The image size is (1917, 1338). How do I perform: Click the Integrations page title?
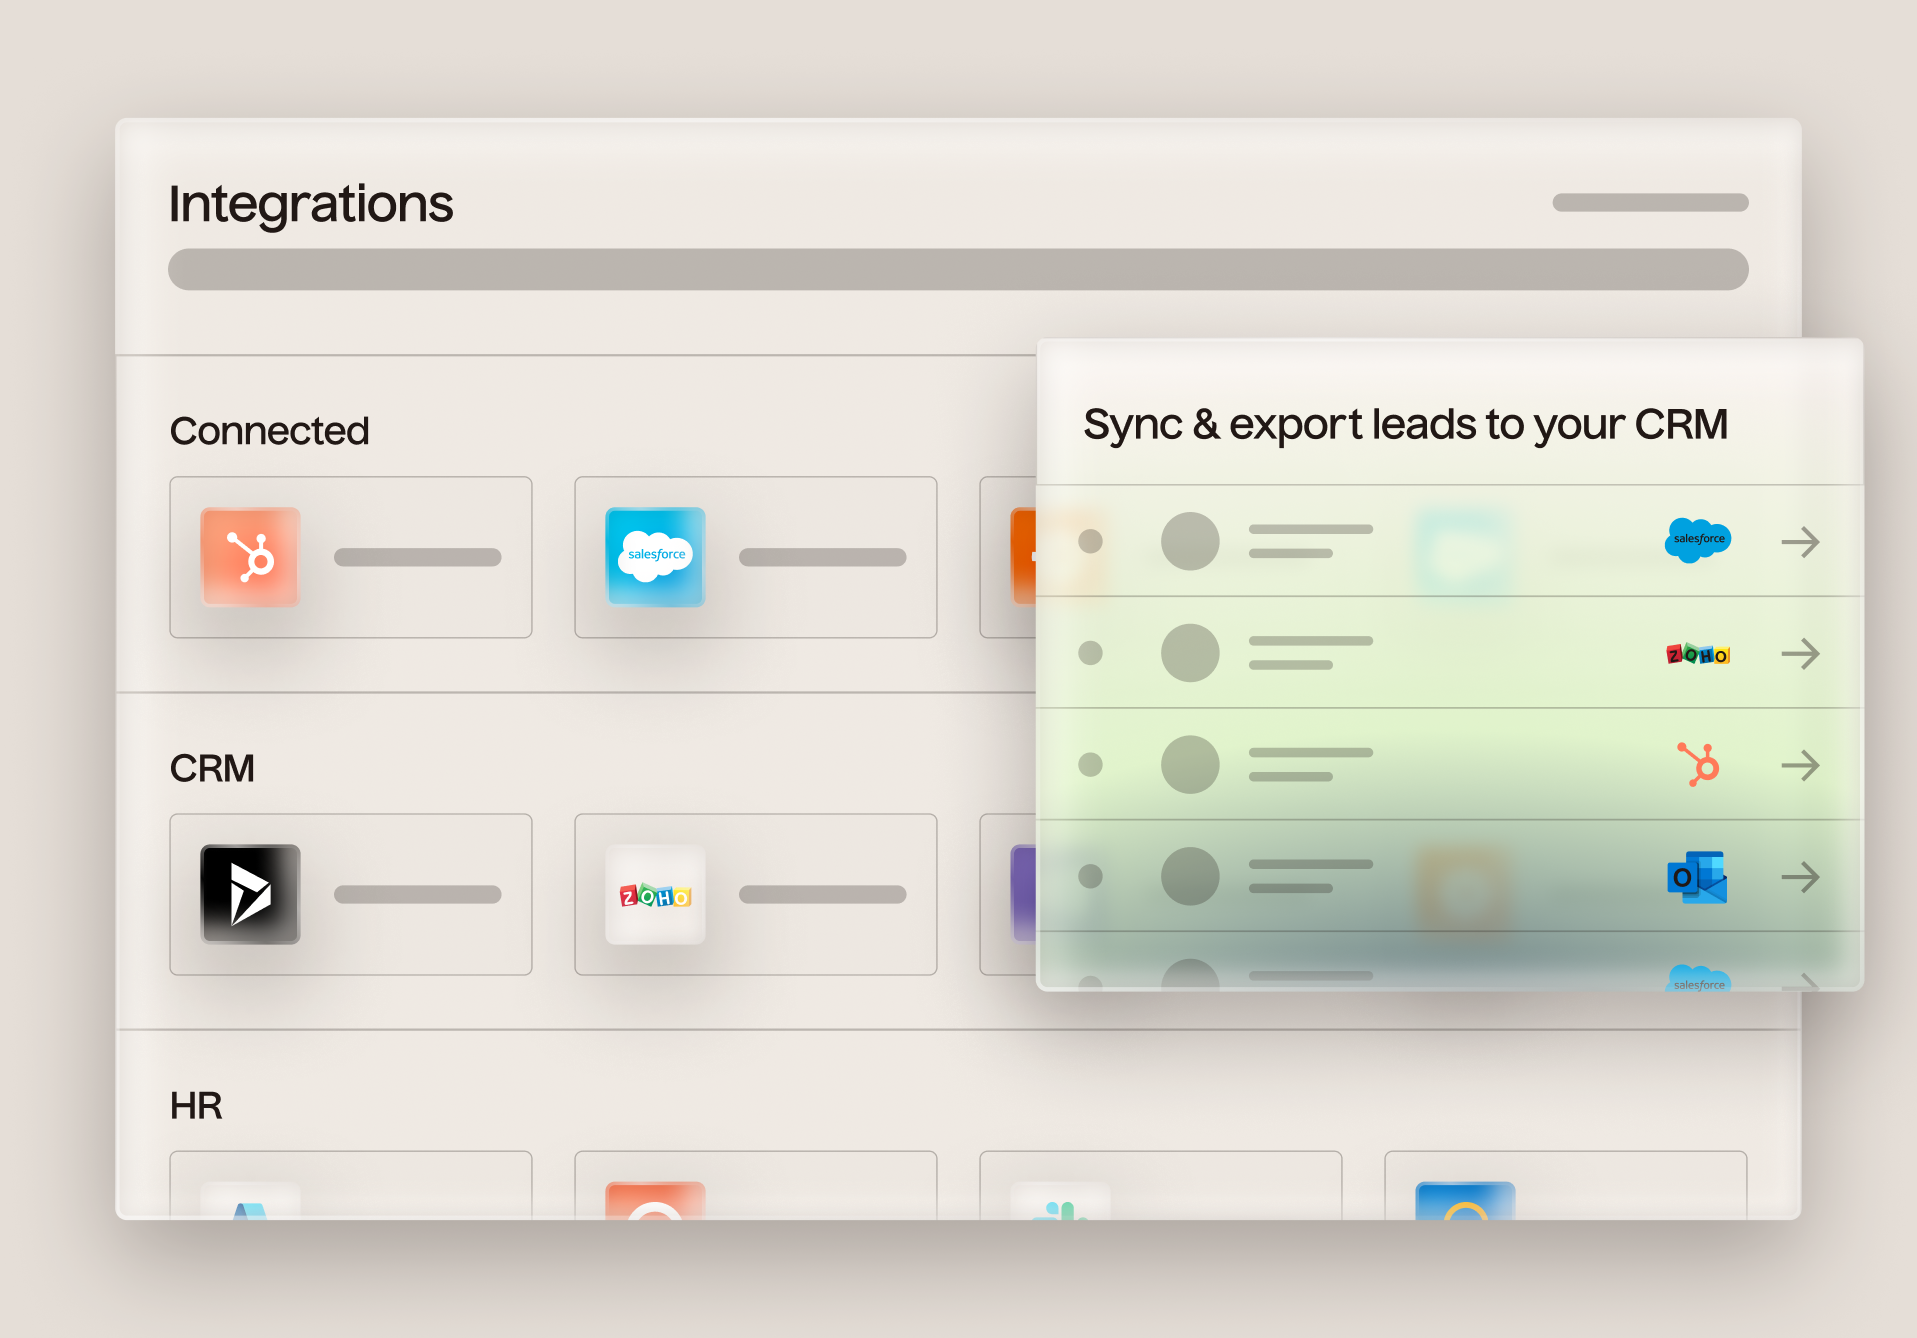(x=311, y=204)
